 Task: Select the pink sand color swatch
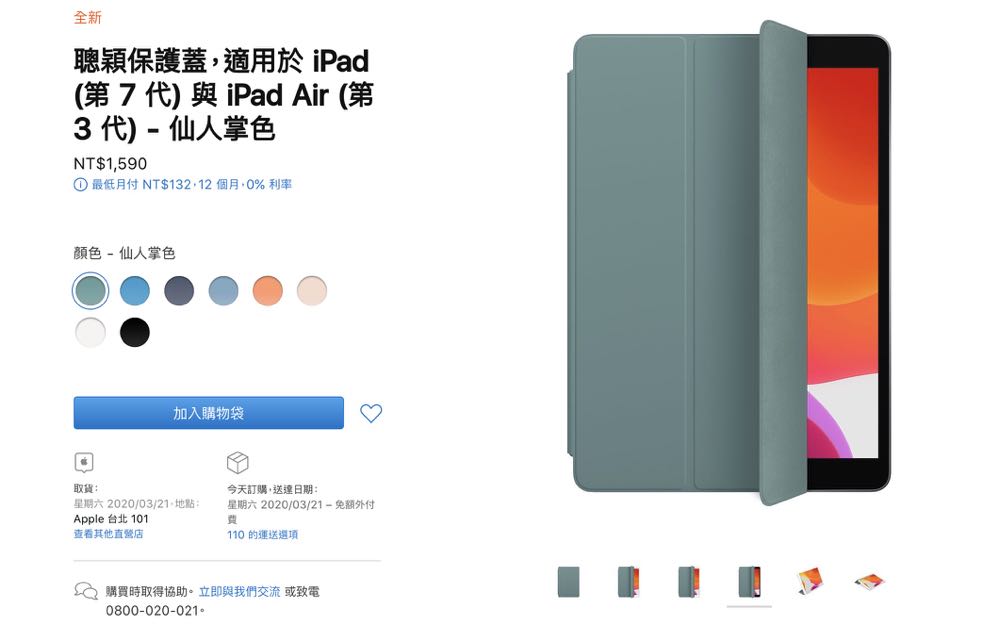(x=312, y=291)
